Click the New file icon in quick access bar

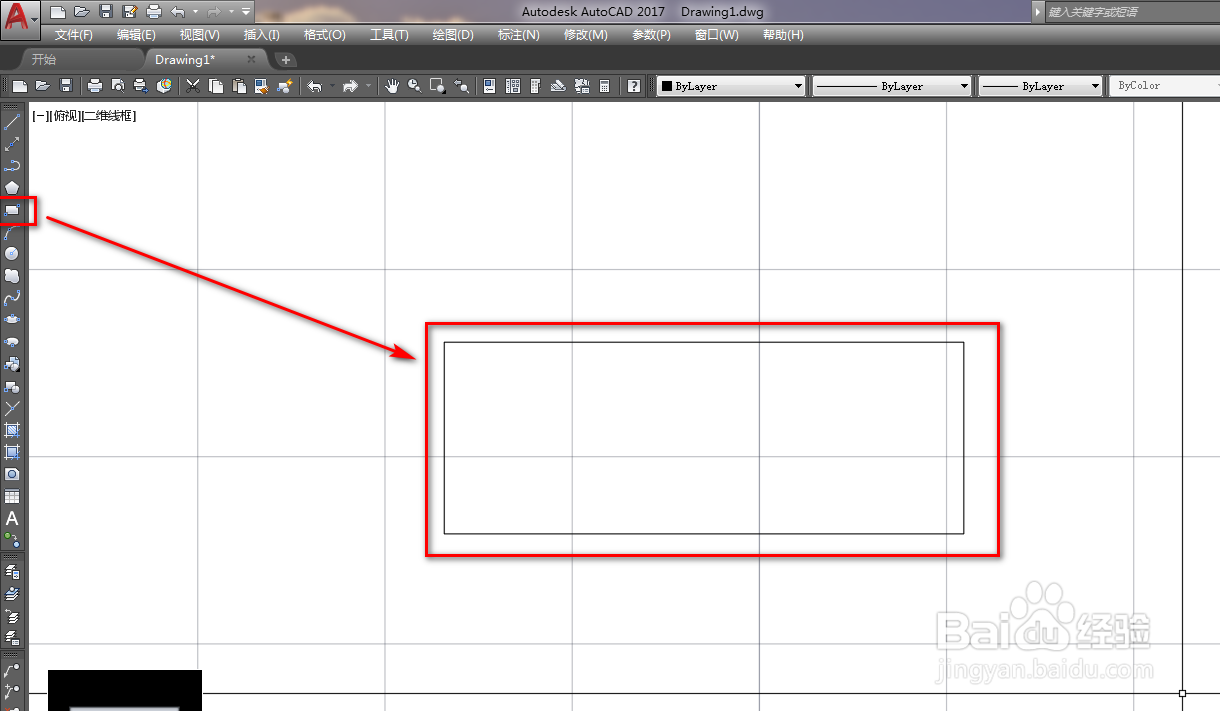[x=58, y=12]
